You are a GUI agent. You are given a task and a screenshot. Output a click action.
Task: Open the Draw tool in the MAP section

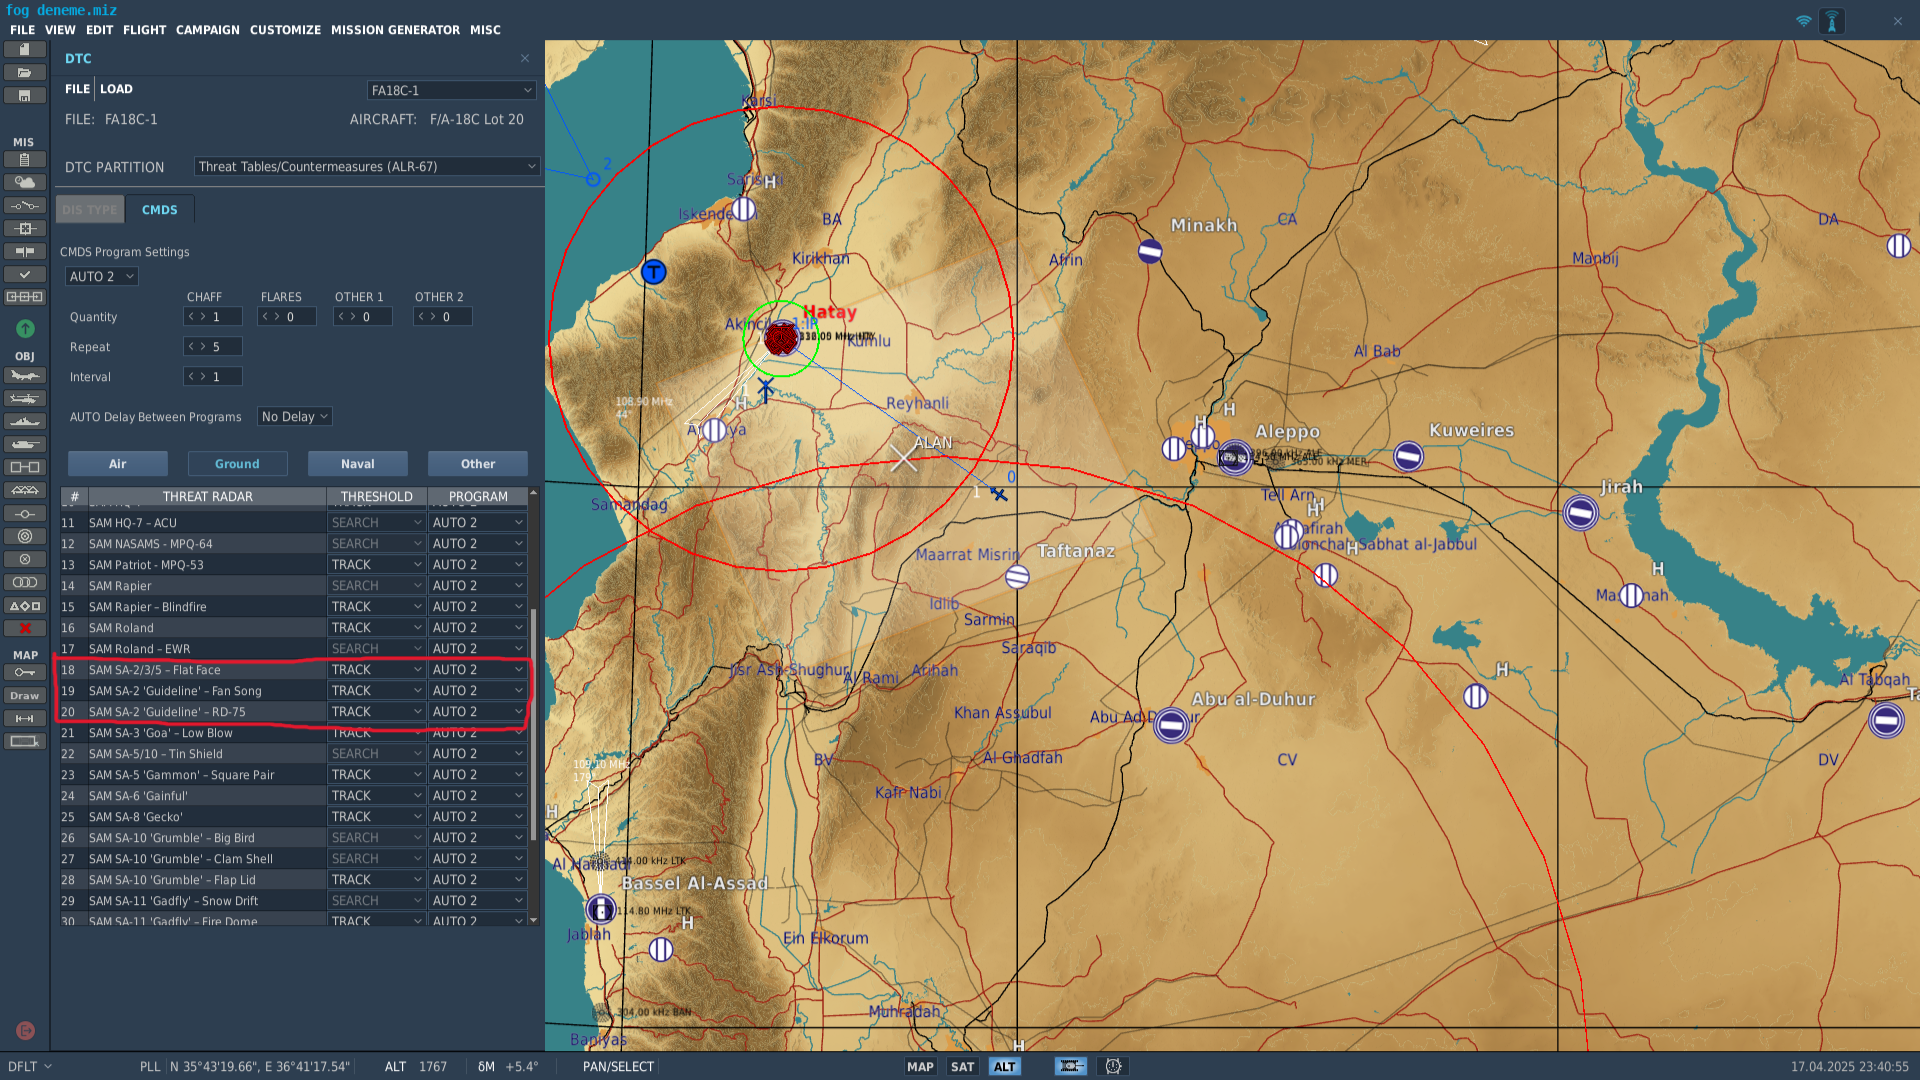tap(25, 696)
